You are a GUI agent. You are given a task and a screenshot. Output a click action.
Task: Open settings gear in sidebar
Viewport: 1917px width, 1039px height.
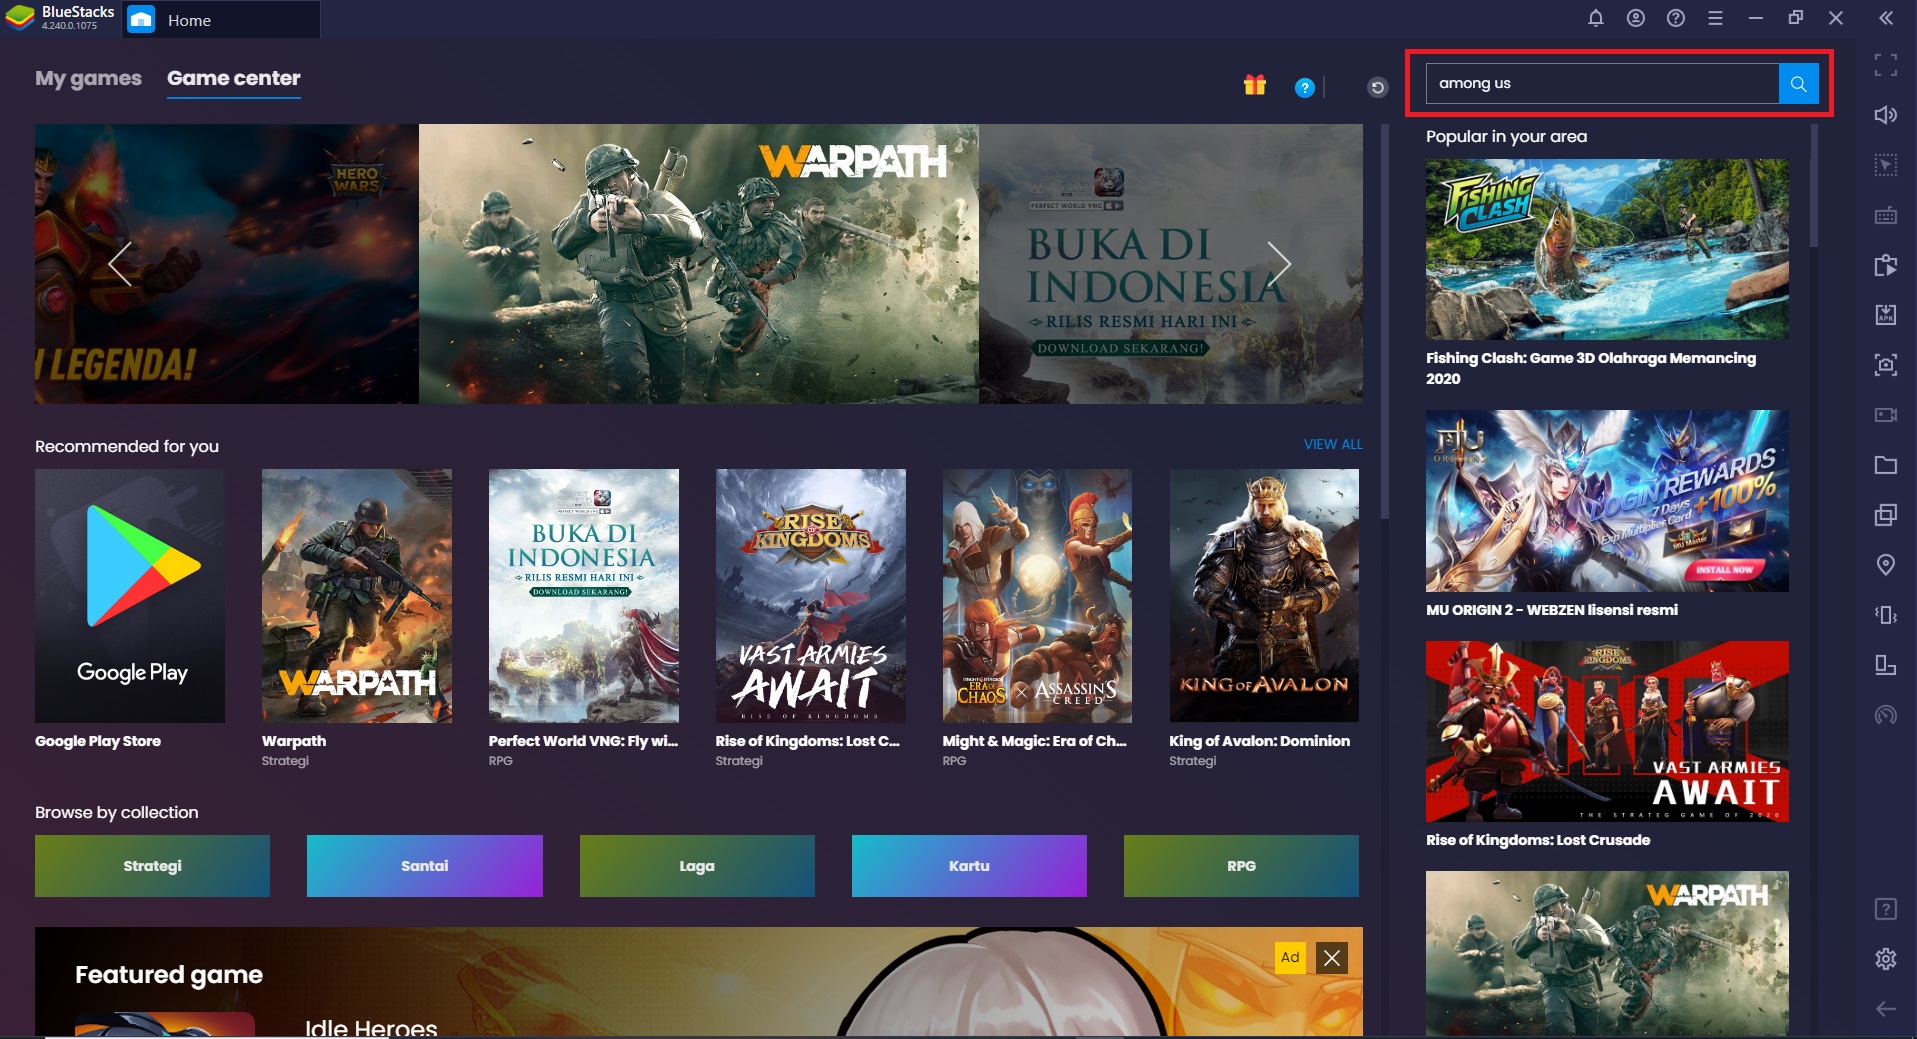click(1886, 959)
